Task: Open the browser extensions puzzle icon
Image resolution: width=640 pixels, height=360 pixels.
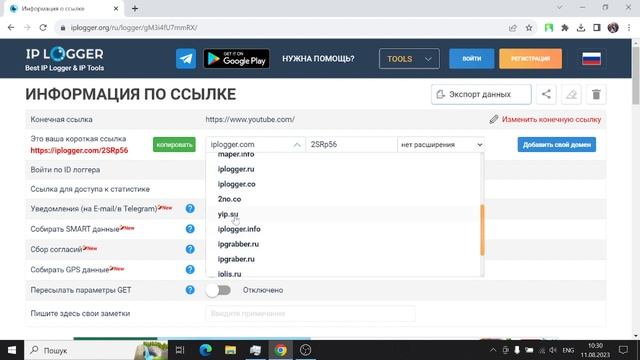Action: (565, 28)
